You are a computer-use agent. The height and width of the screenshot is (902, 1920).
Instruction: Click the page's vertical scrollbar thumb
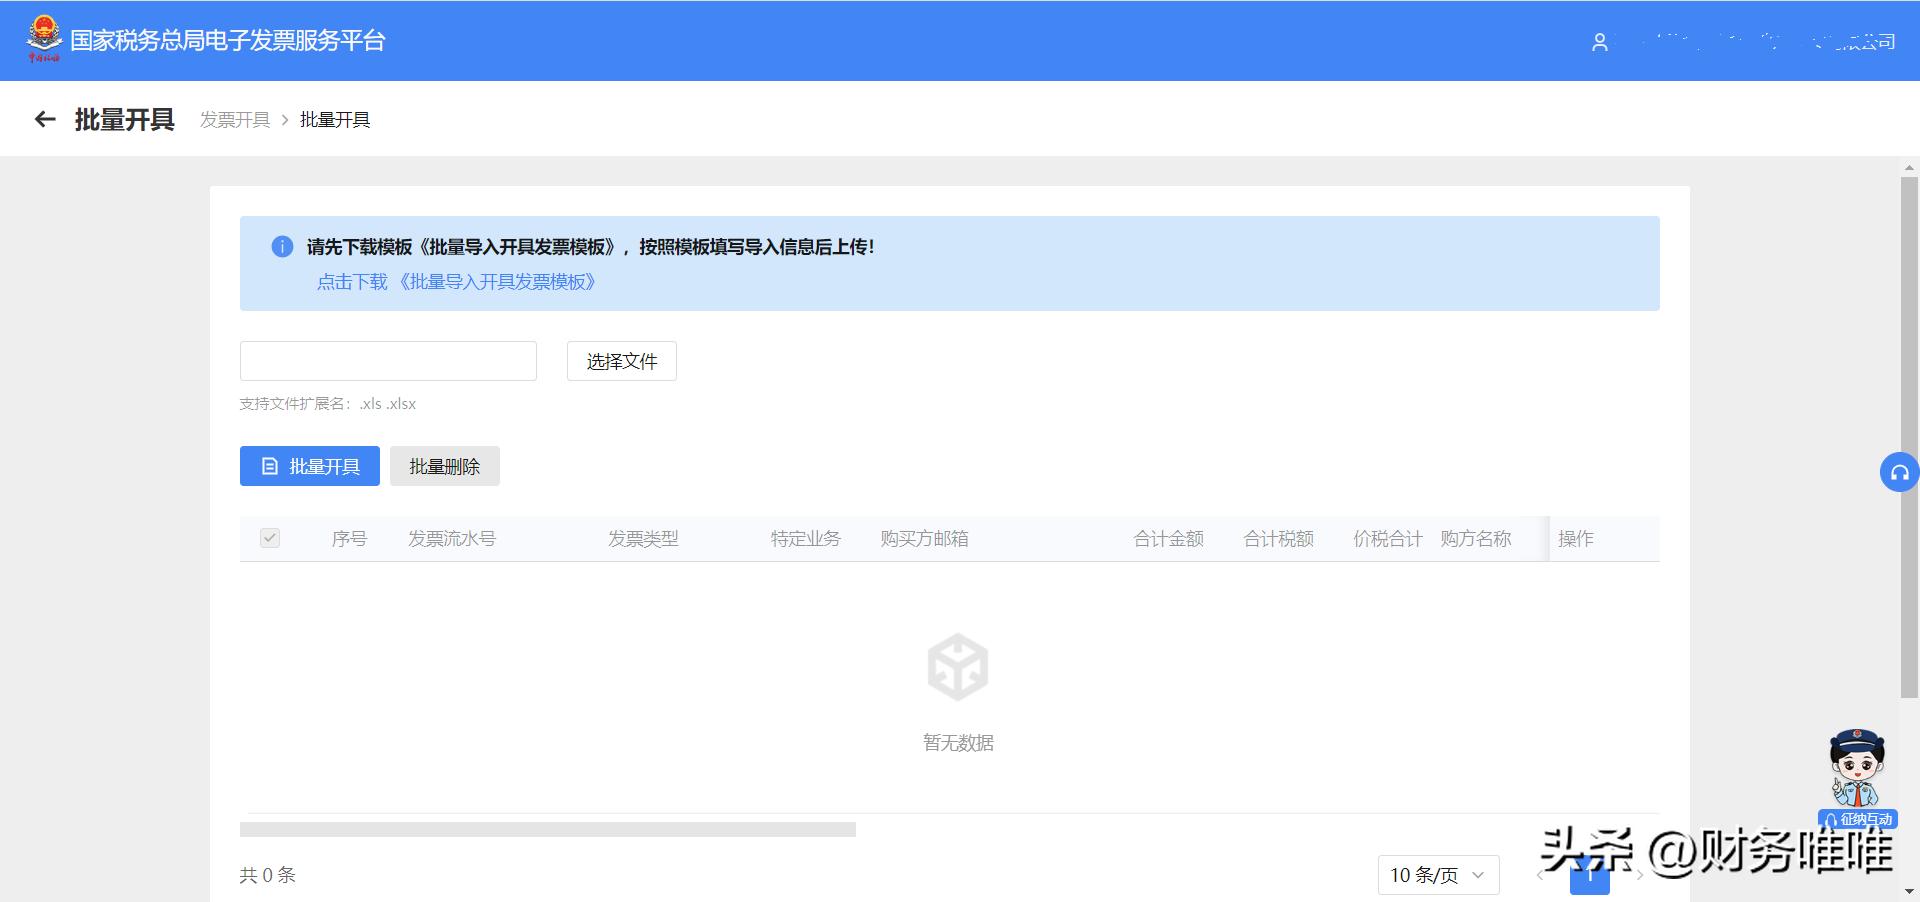coord(1909,437)
